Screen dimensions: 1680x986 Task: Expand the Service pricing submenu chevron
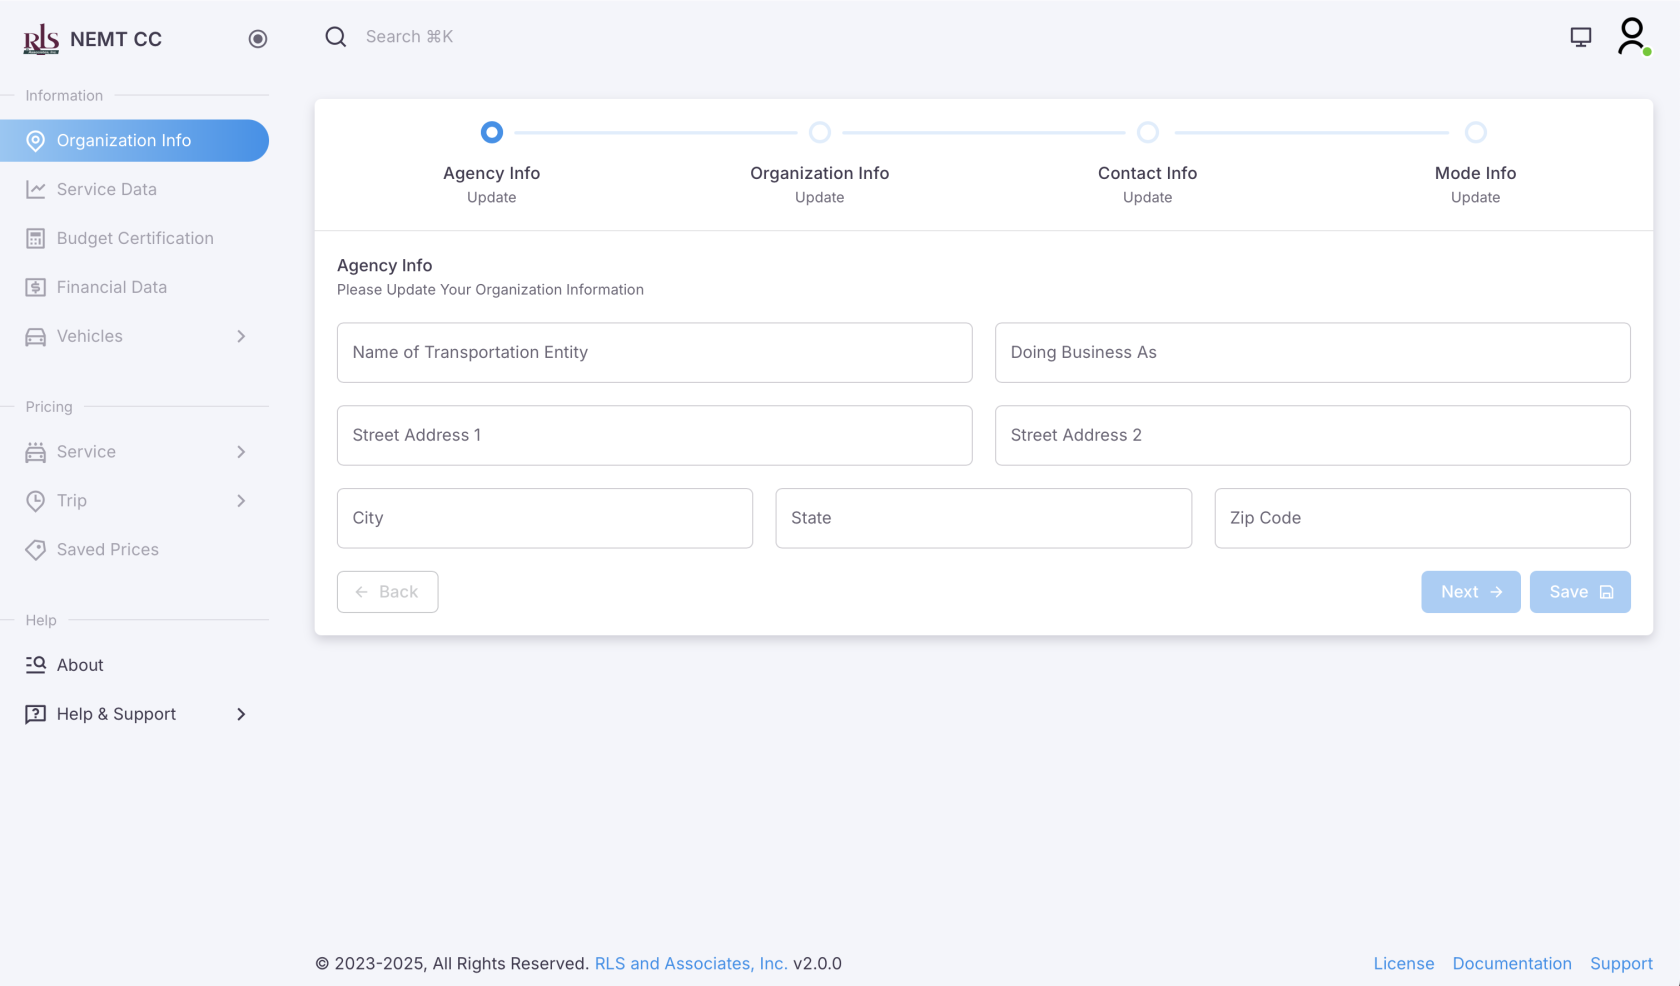tap(241, 452)
